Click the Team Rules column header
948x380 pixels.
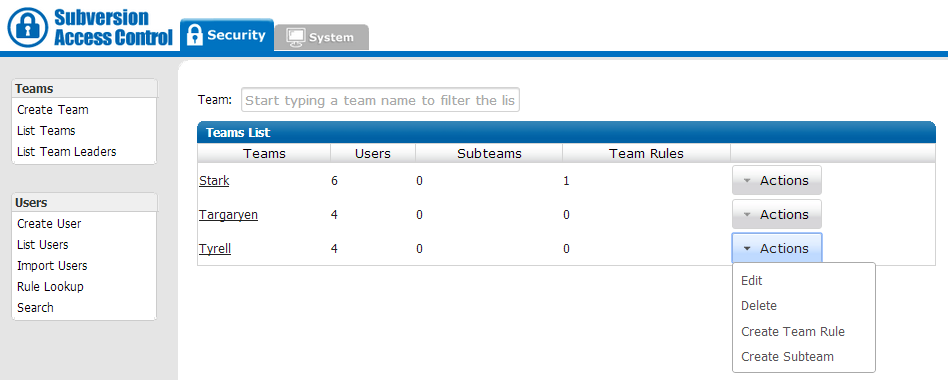tap(646, 153)
